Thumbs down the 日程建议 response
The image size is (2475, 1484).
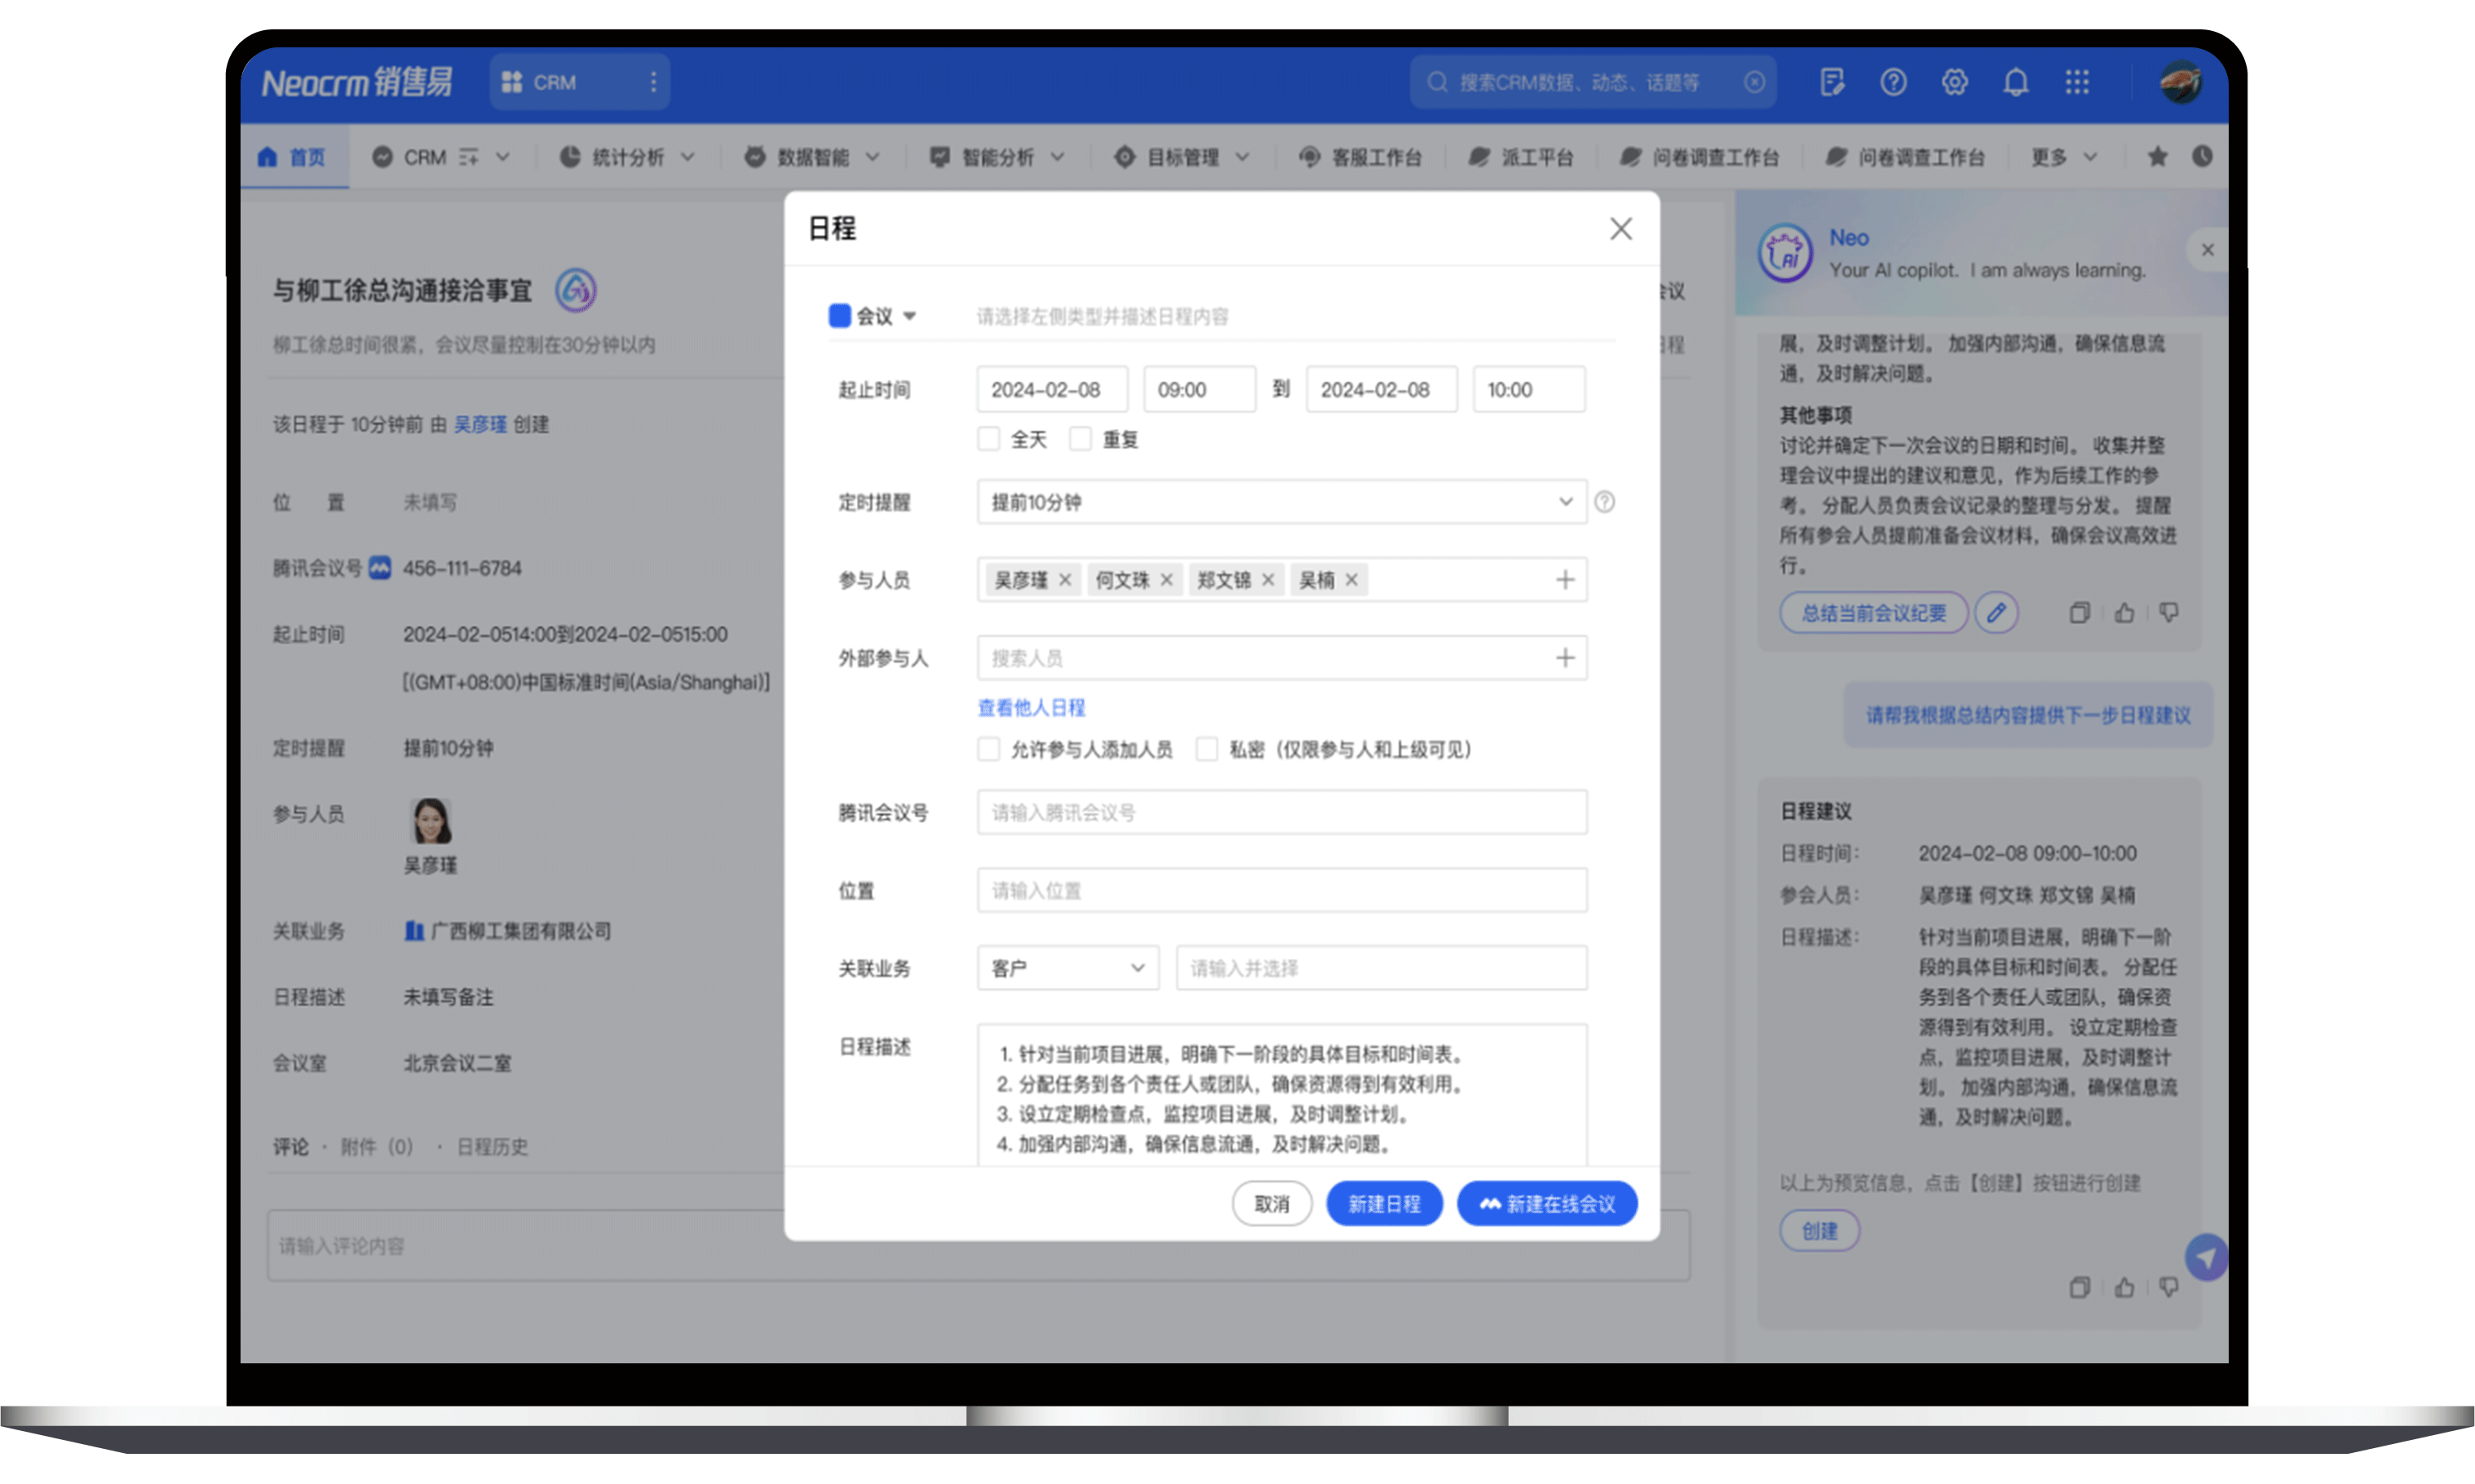(2168, 1288)
